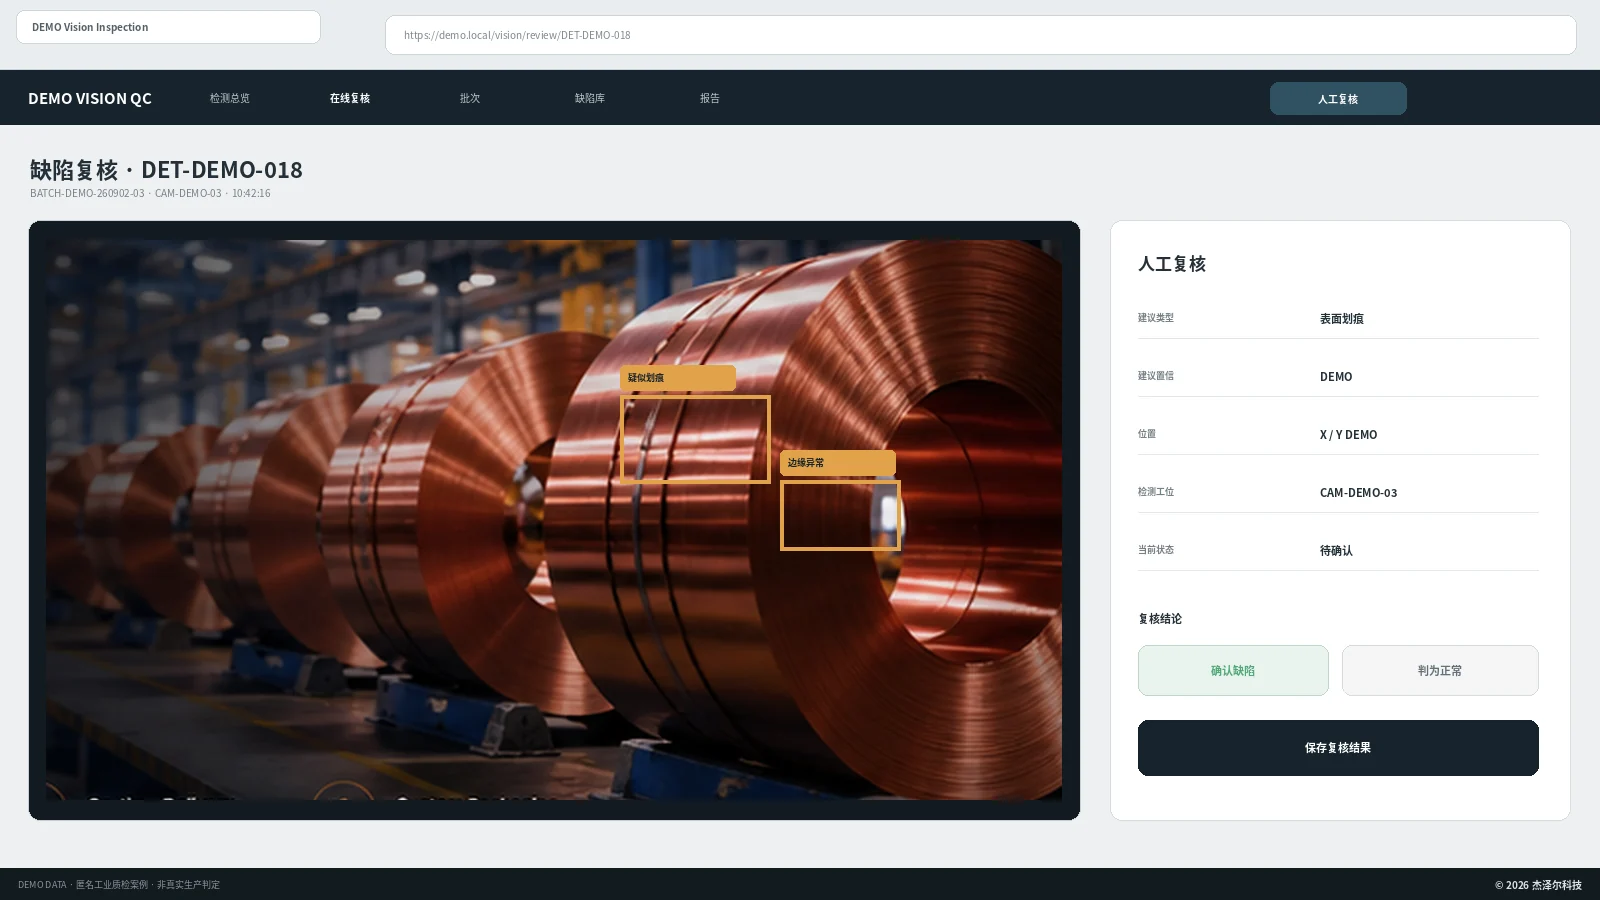Open the 批次 navigation tab
Viewport: 1600px width, 900px height.
[x=470, y=98]
